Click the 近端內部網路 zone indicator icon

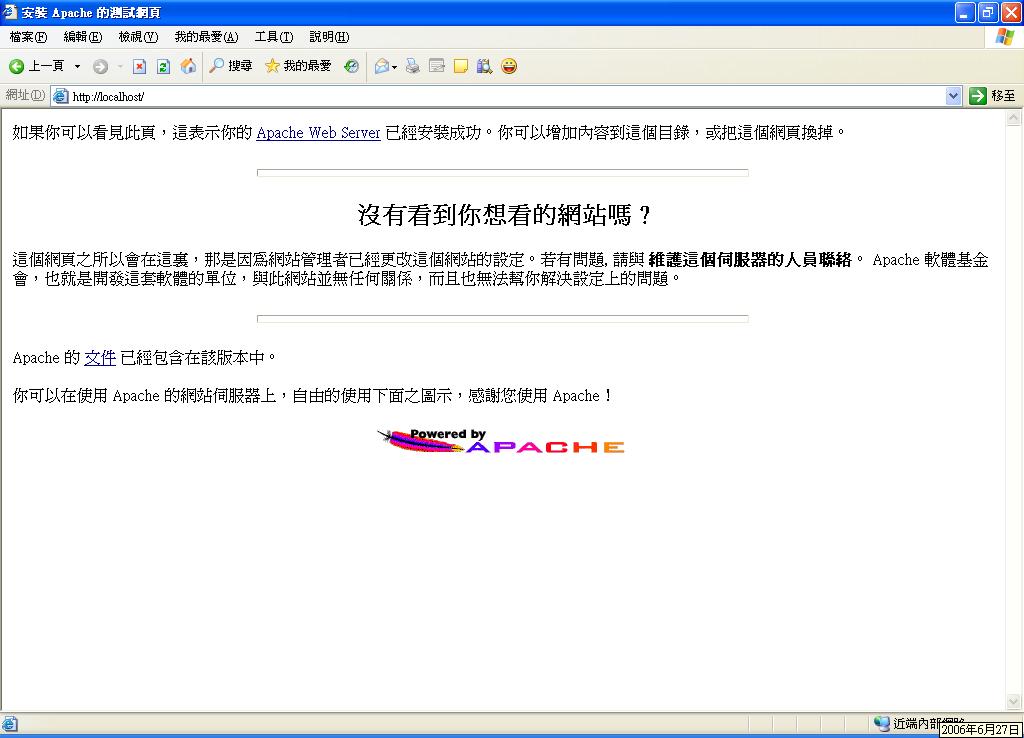click(x=882, y=724)
